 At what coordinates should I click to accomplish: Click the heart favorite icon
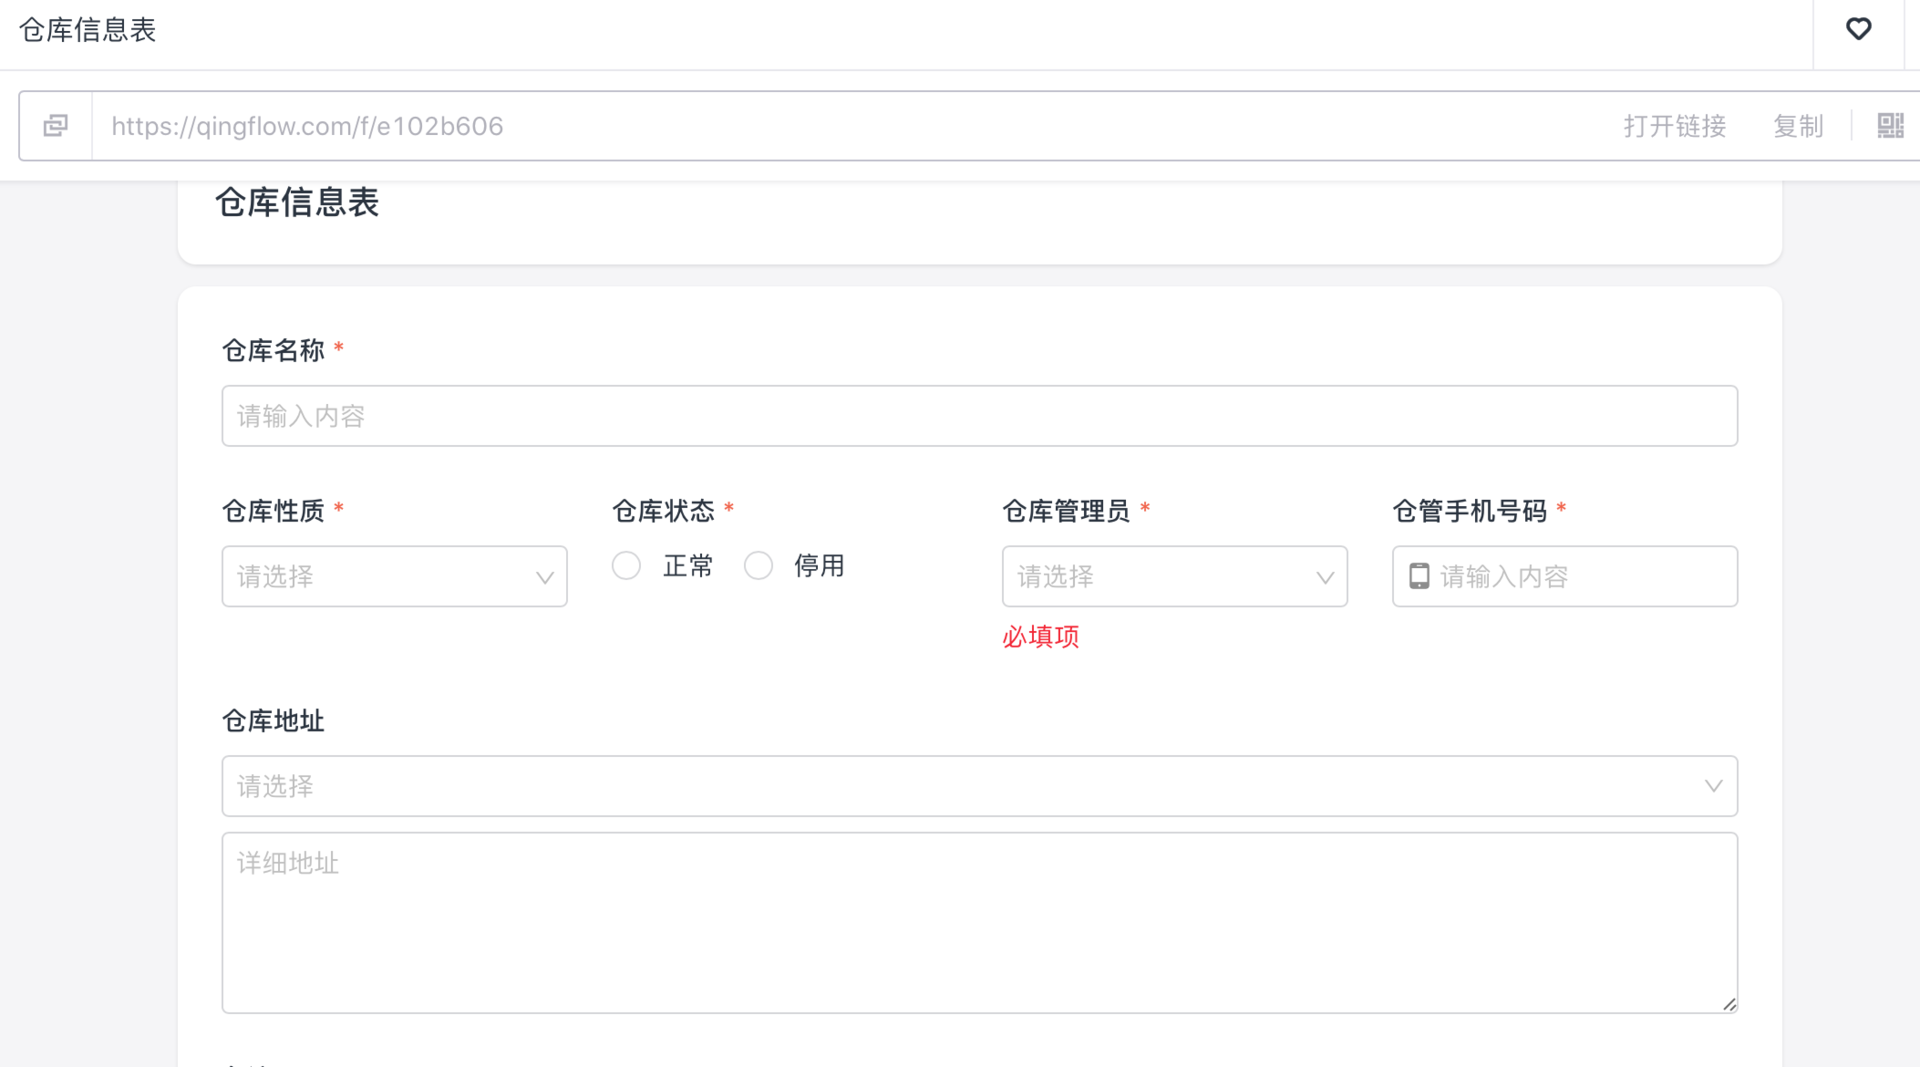[x=1858, y=29]
